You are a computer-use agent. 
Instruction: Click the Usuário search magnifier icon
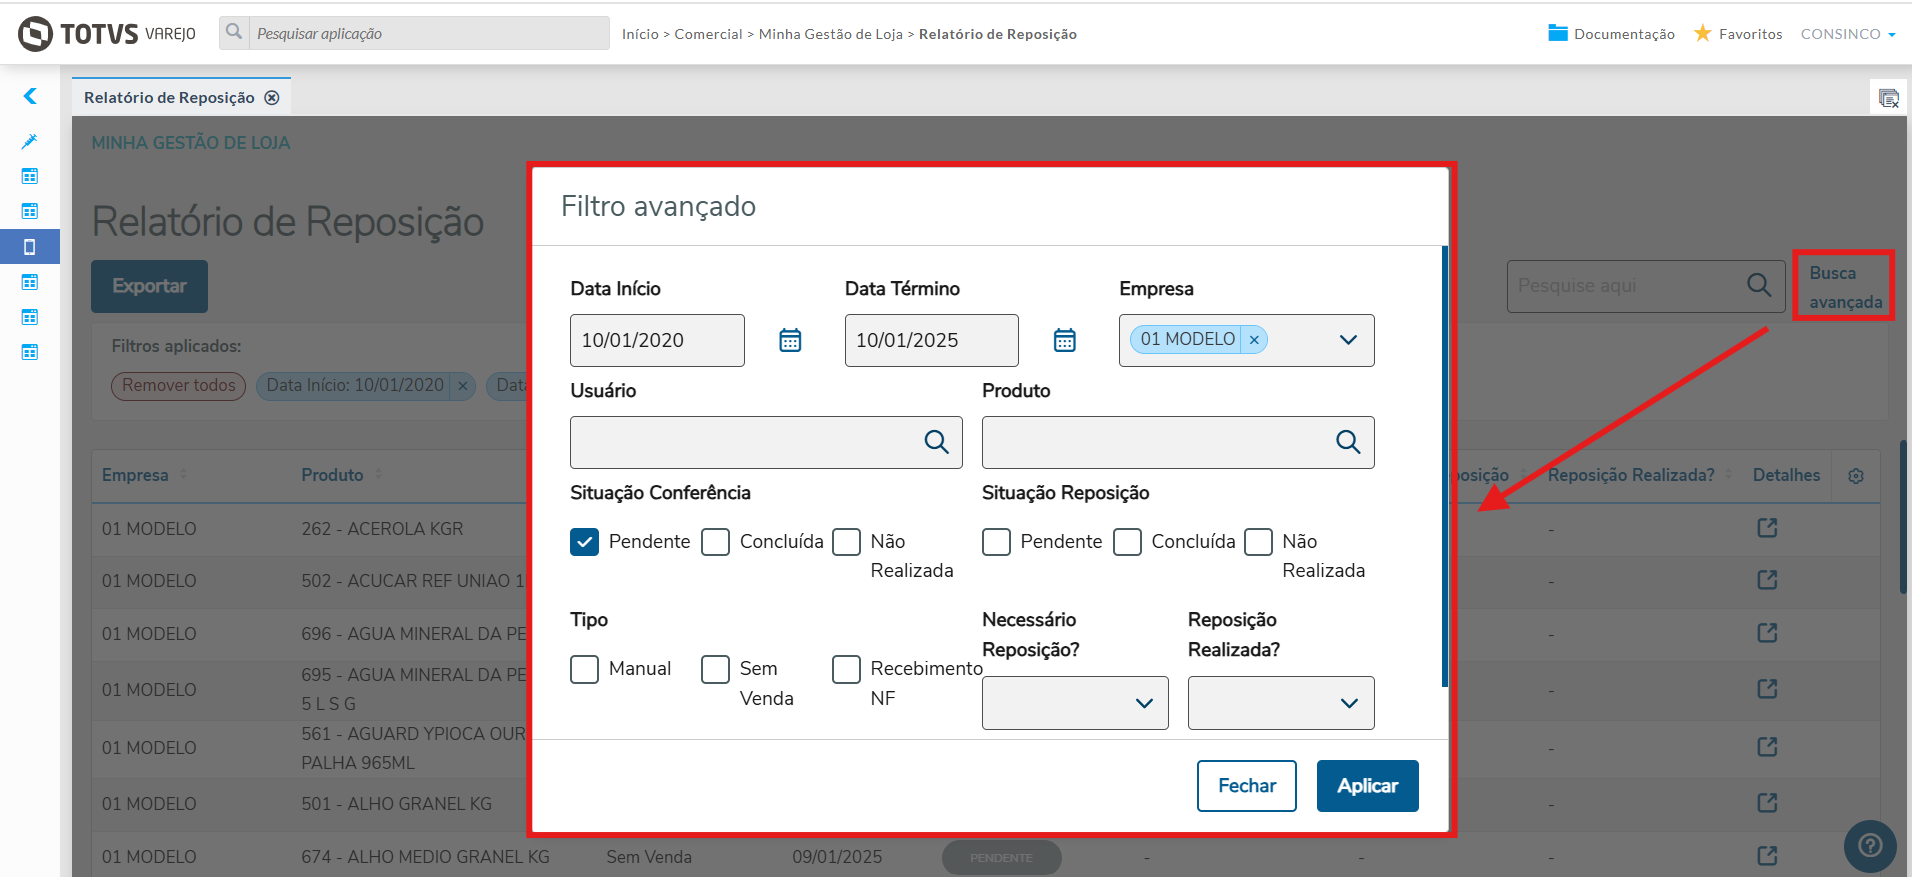point(936,442)
